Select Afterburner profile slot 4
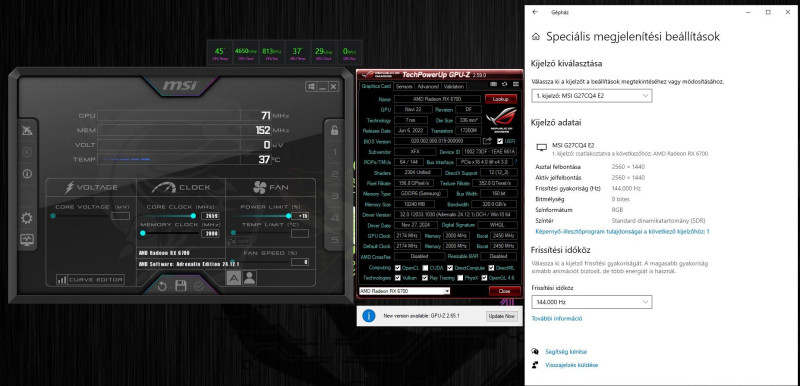 (x=335, y=218)
